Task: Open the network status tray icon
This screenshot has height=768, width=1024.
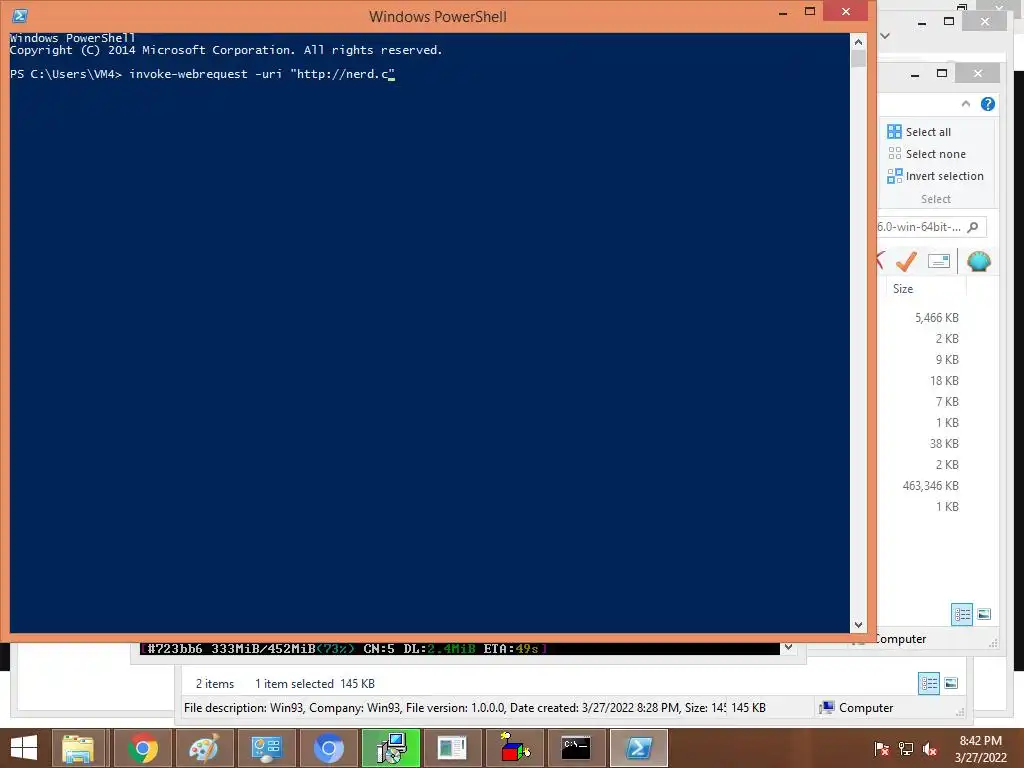Action: pyautogui.click(x=906, y=748)
